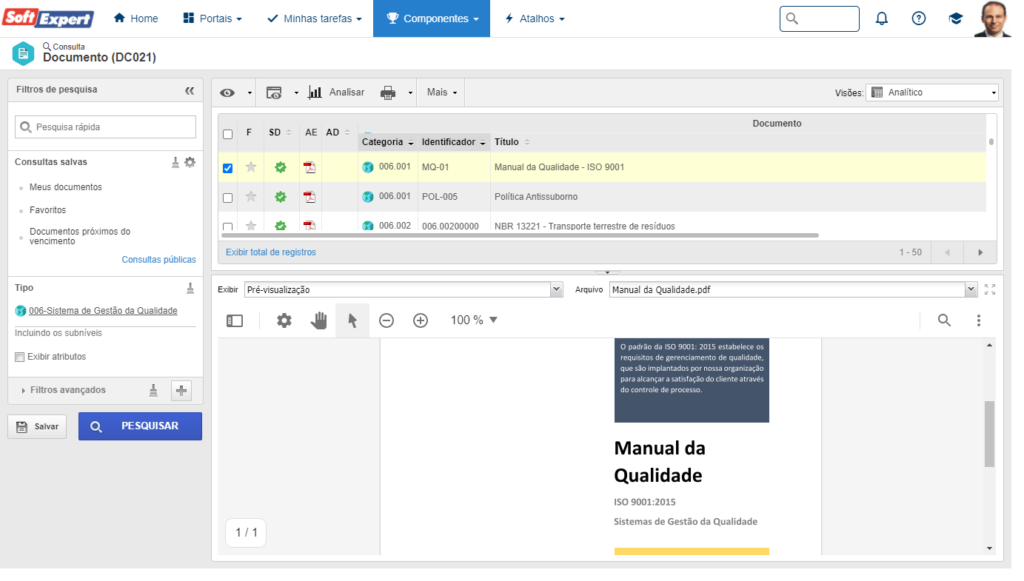Toggle the PDF sidebar panel icon
The height and width of the screenshot is (581, 1024).
235,321
